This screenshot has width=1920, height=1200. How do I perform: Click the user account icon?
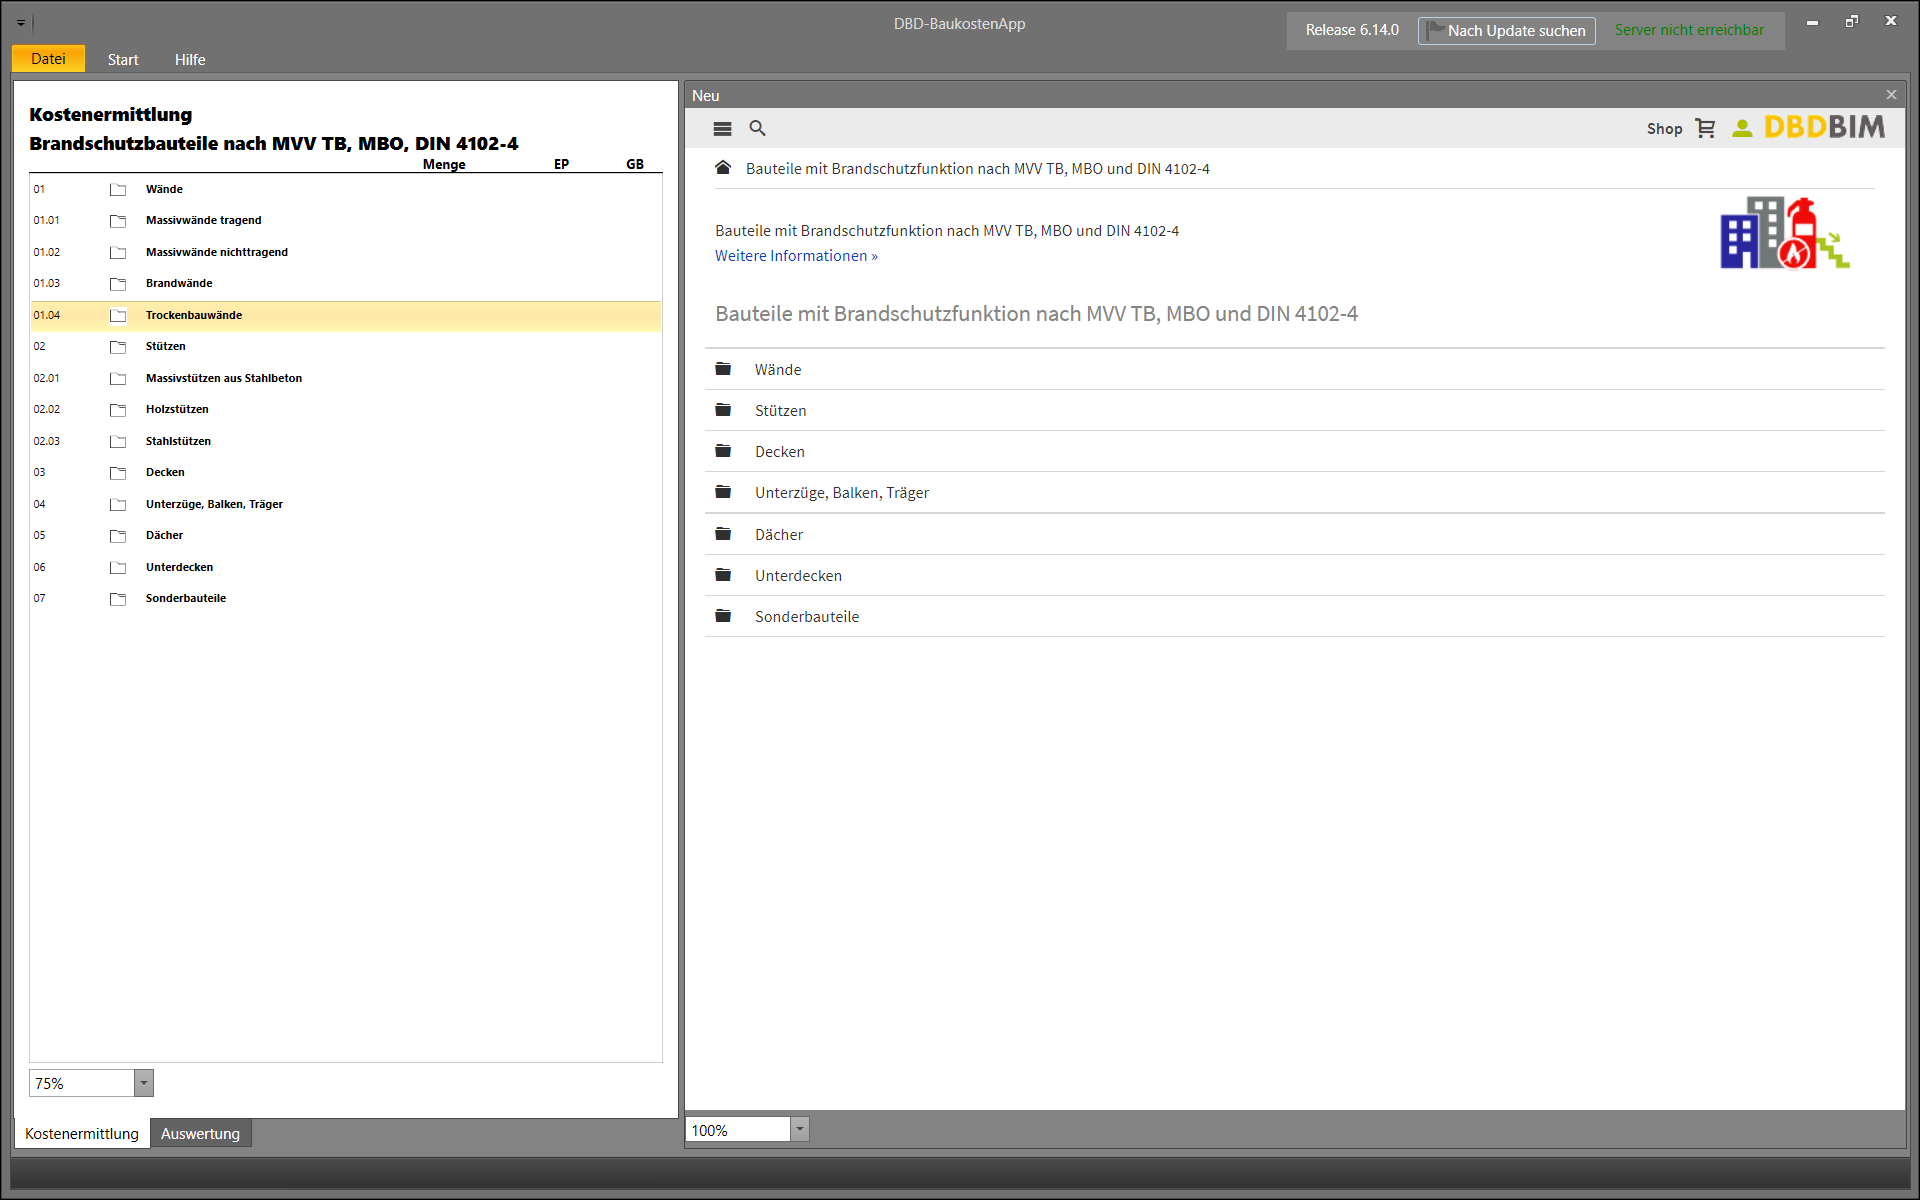pos(1742,128)
